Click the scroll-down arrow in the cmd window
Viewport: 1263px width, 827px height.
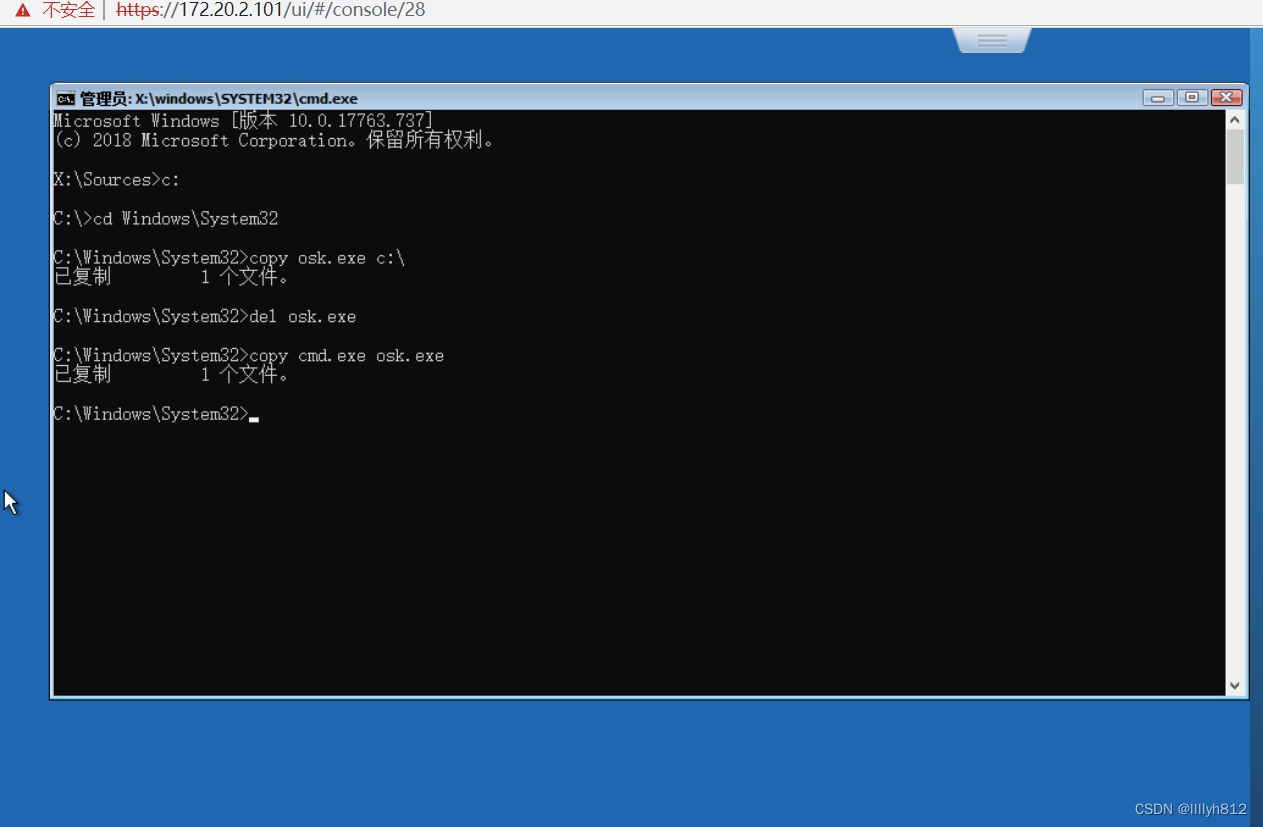pos(1235,686)
